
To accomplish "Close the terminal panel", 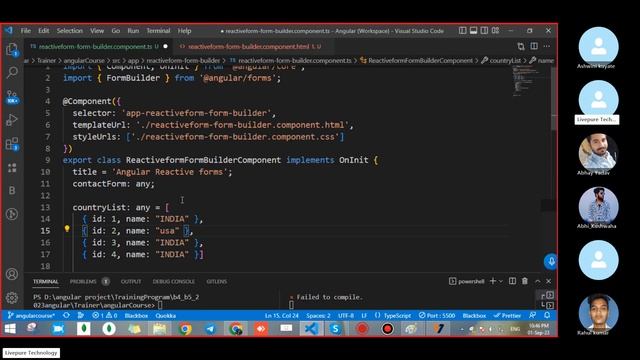I will 549,281.
